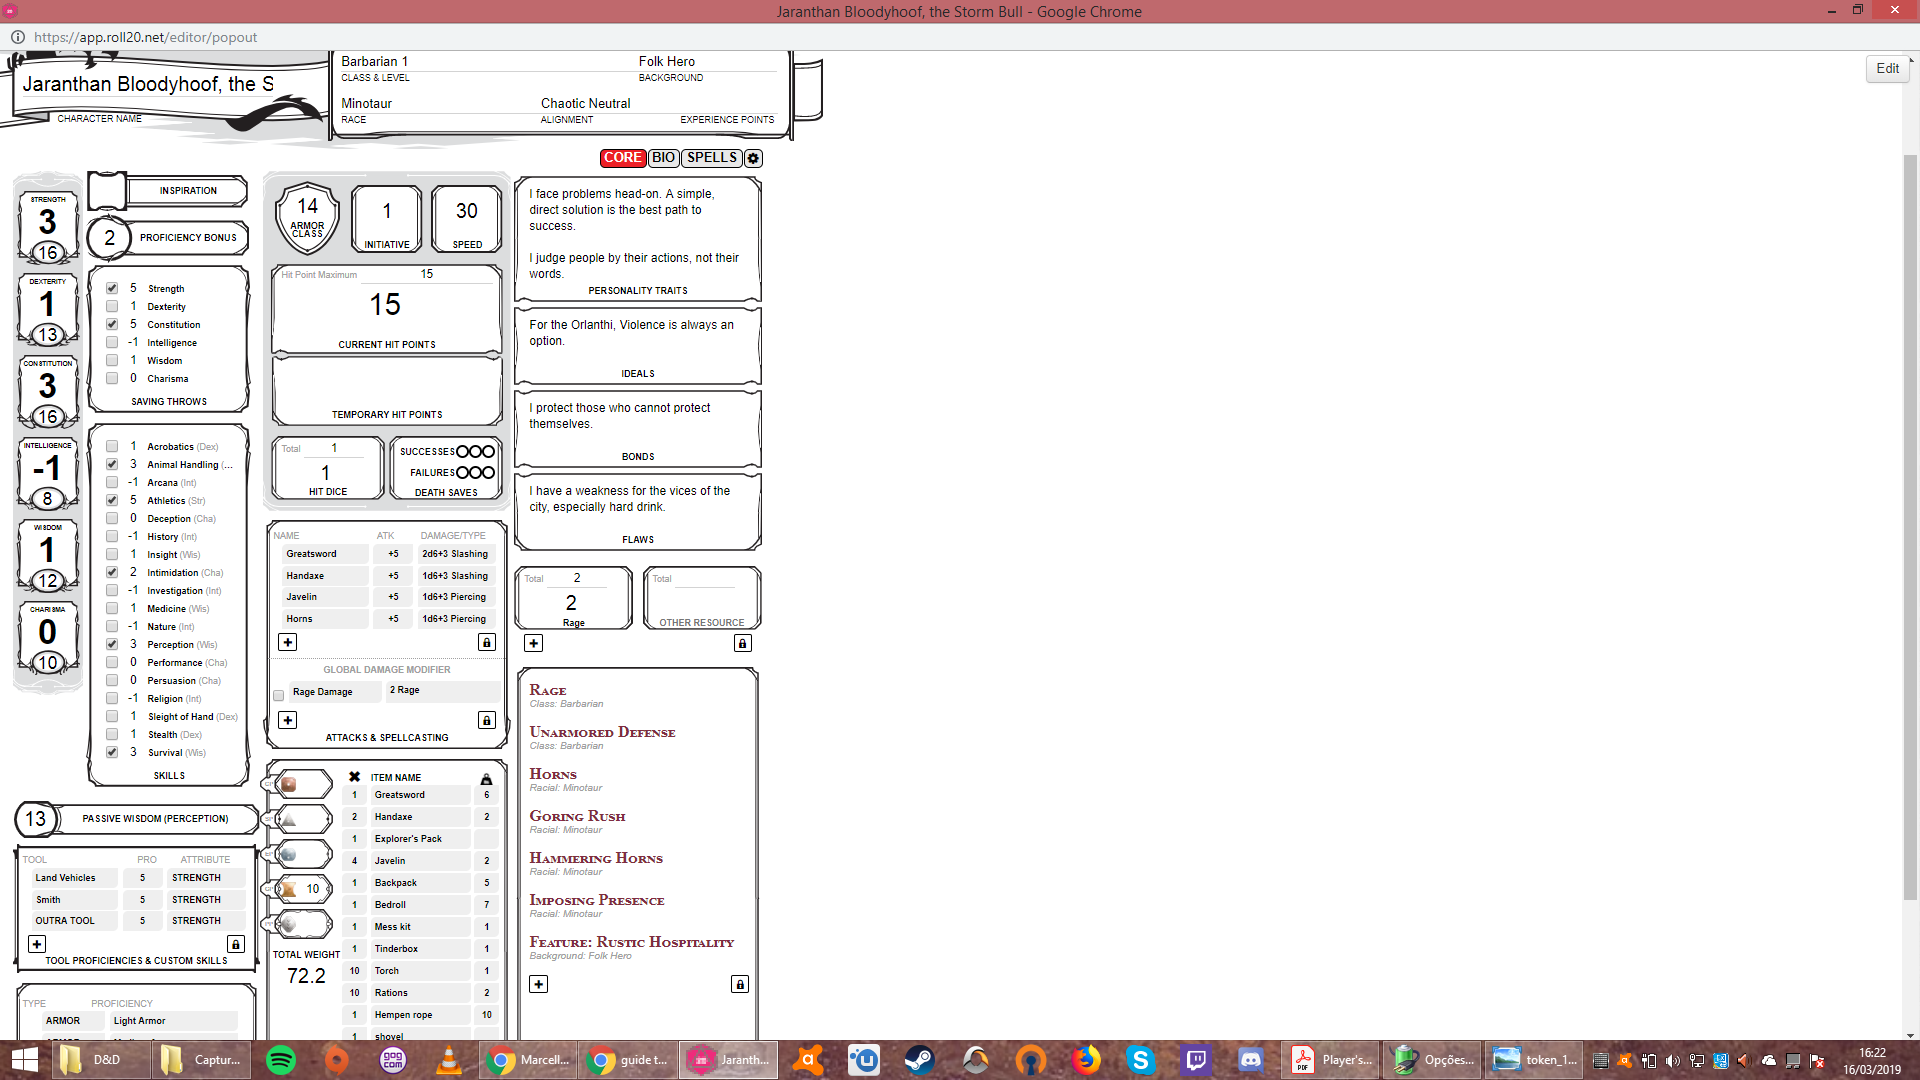The width and height of the screenshot is (1920, 1080).
Task: Lock the tool proficiencies padlock
Action: tap(236, 944)
